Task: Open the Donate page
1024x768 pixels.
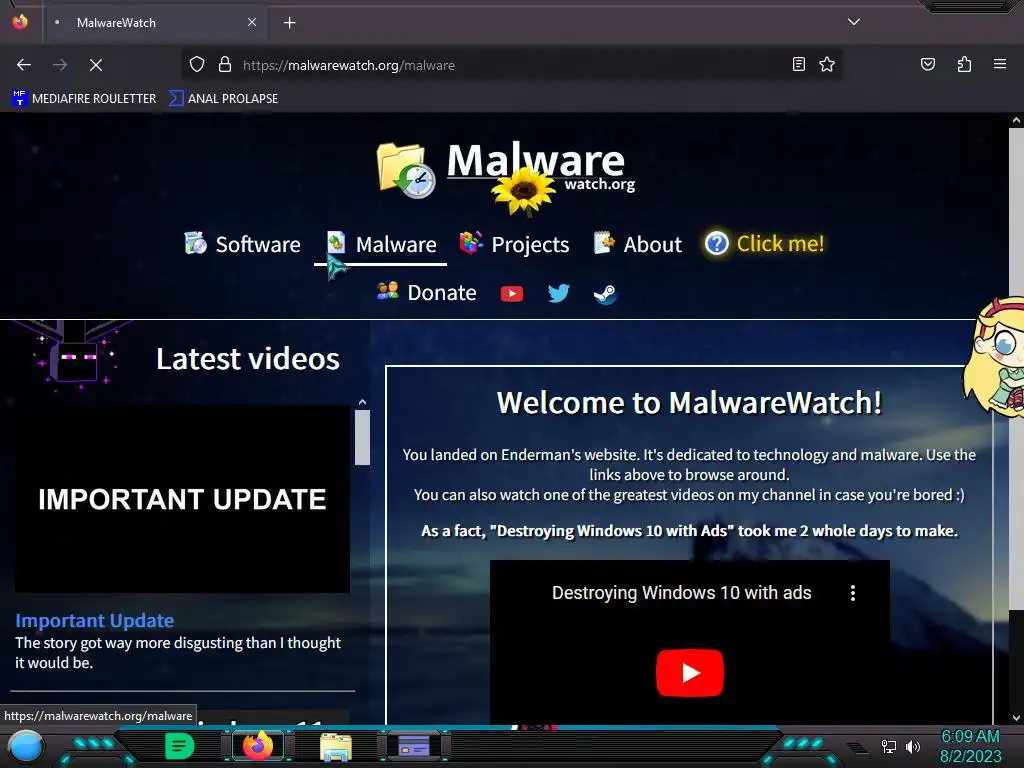Action: (426, 293)
